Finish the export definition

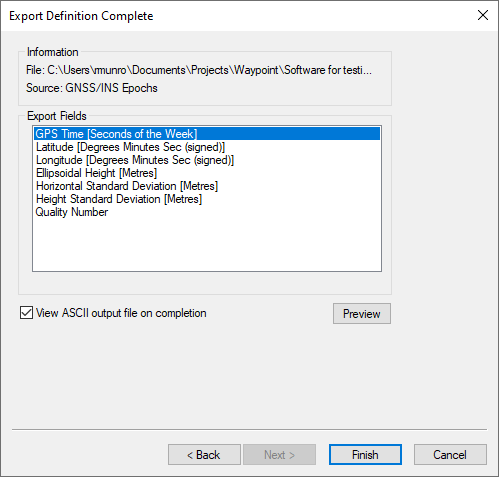click(x=365, y=455)
